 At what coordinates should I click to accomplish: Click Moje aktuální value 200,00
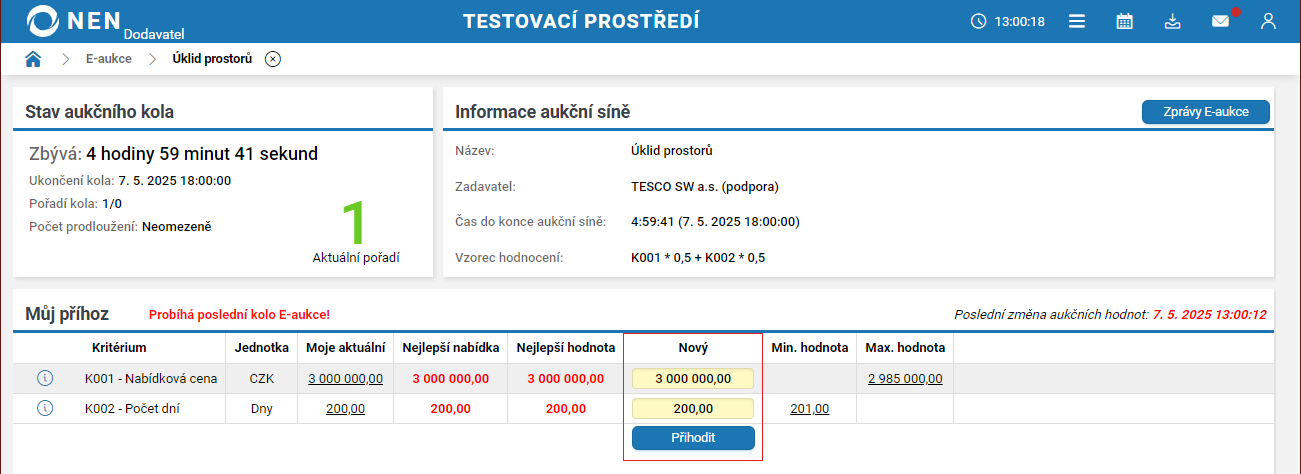pyautogui.click(x=345, y=409)
